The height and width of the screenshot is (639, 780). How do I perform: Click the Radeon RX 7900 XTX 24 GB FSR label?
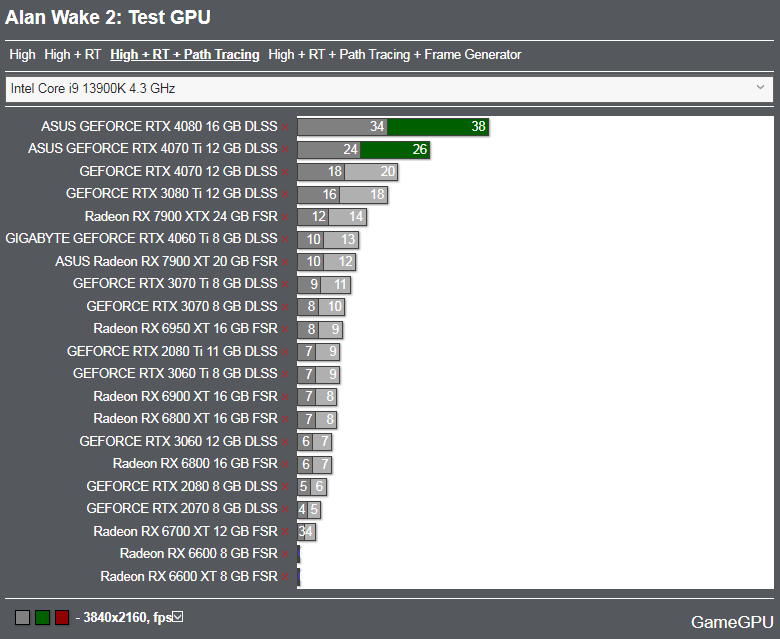(181, 216)
